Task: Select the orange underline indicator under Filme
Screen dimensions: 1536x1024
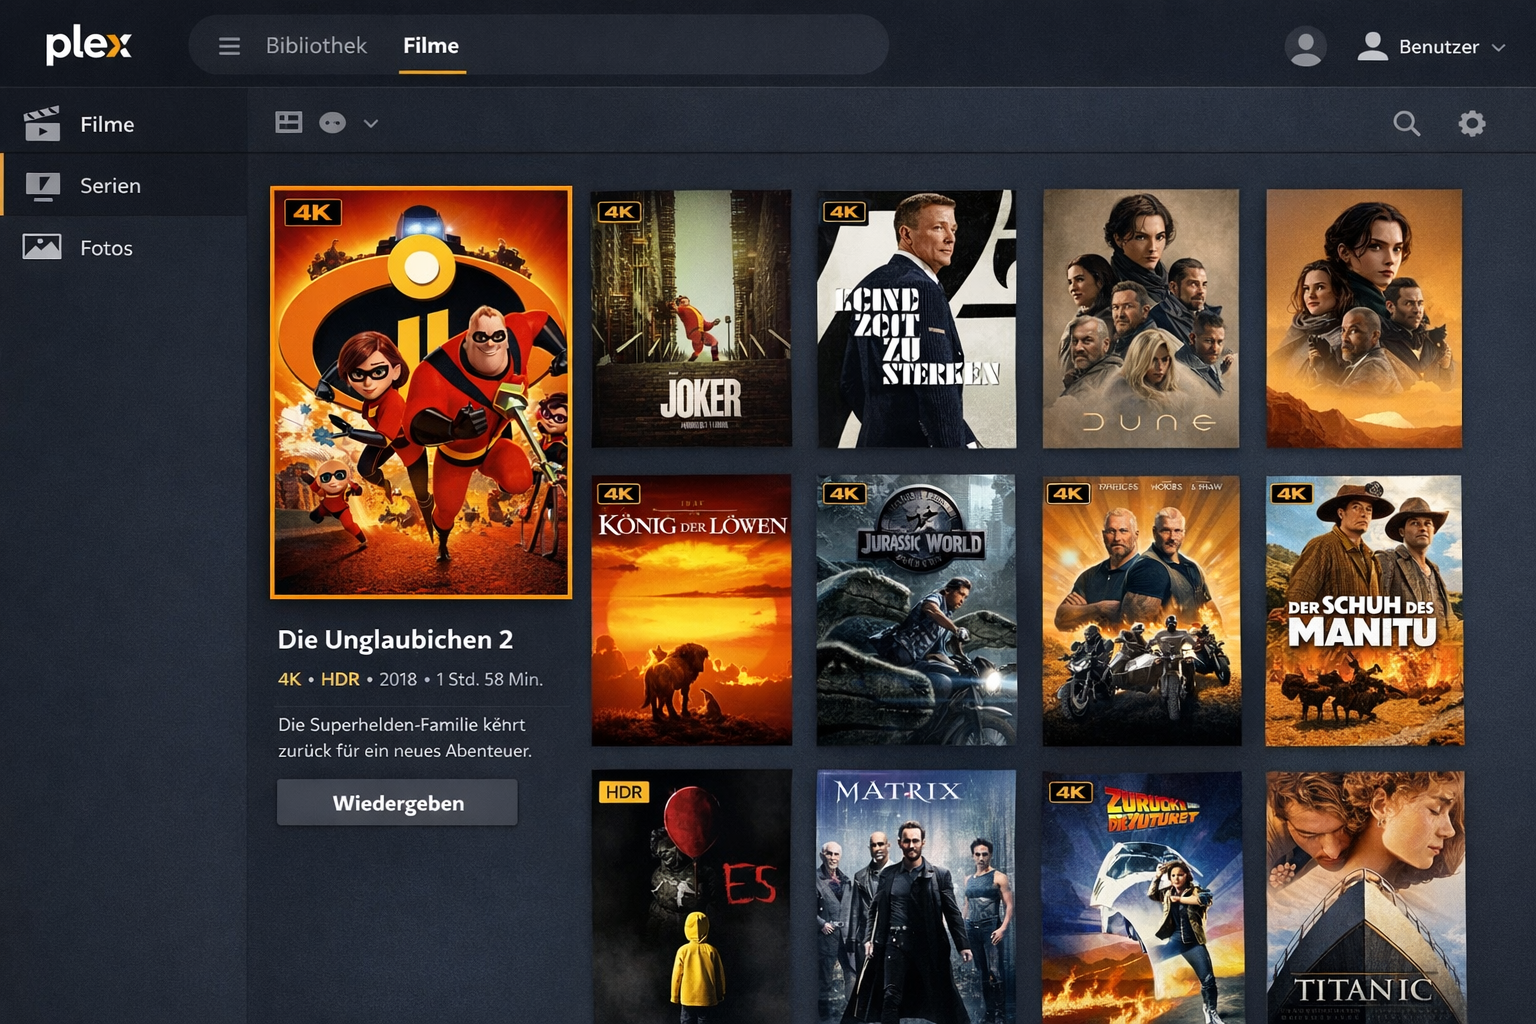Action: [431, 73]
